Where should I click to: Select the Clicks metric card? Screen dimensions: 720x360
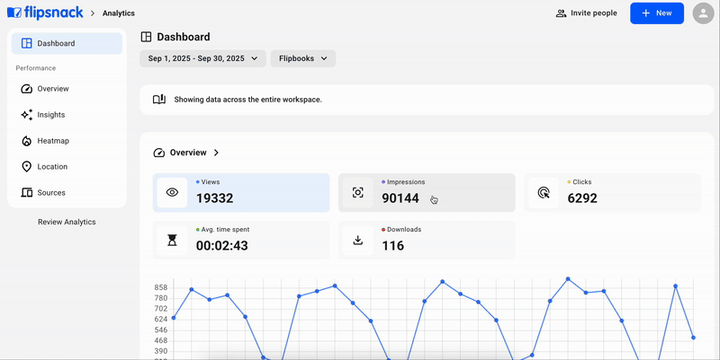pos(613,193)
